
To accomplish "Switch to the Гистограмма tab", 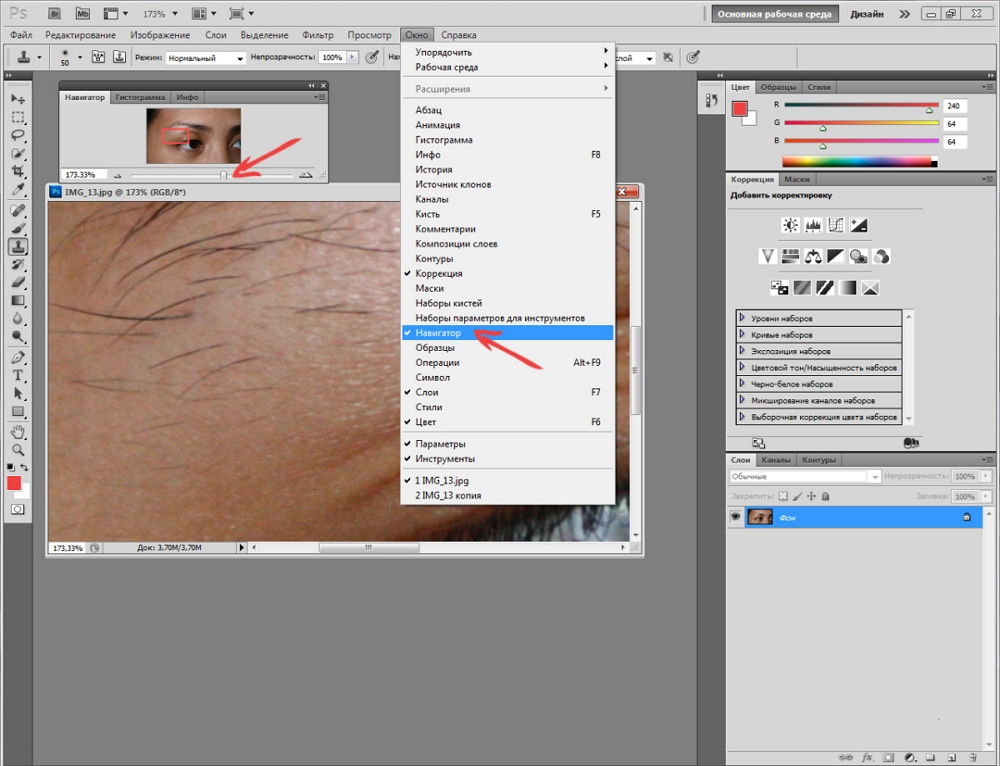I will point(140,98).
